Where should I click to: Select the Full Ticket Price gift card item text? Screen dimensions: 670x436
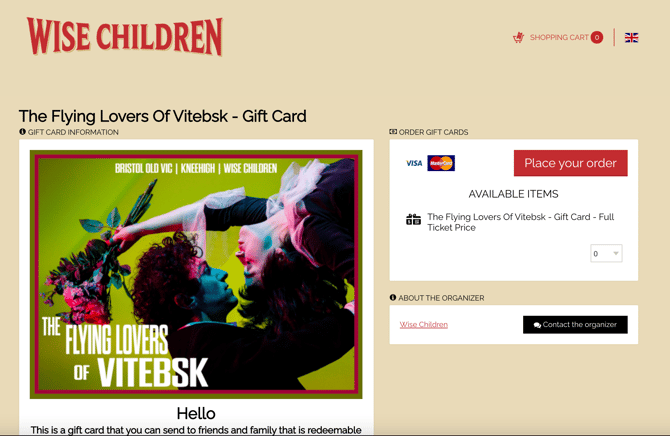[x=520, y=222]
